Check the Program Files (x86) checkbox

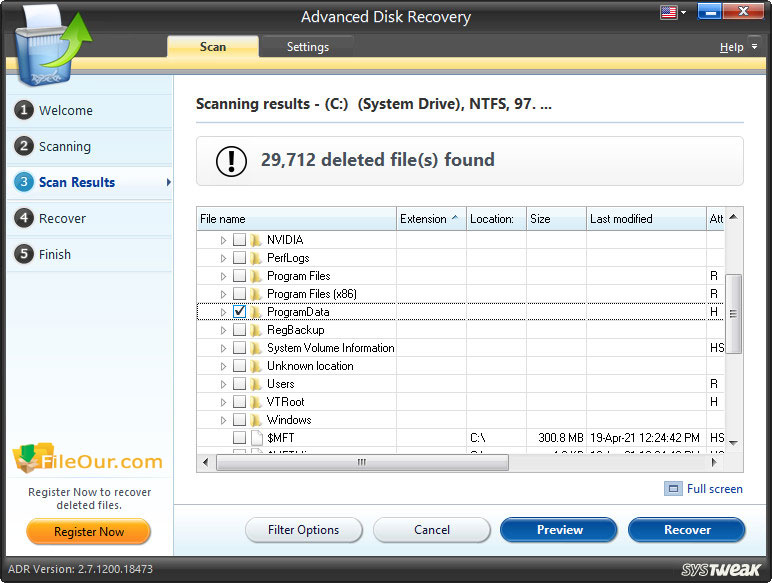point(239,294)
